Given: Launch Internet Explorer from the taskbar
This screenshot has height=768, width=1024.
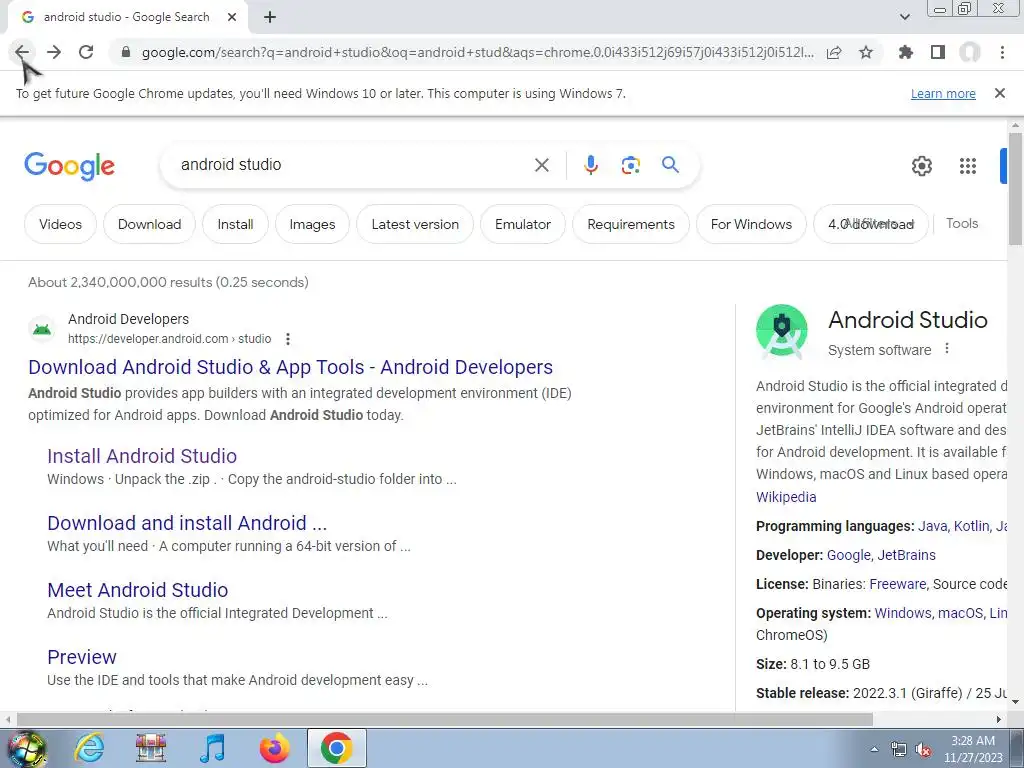Looking at the screenshot, I should [x=89, y=748].
